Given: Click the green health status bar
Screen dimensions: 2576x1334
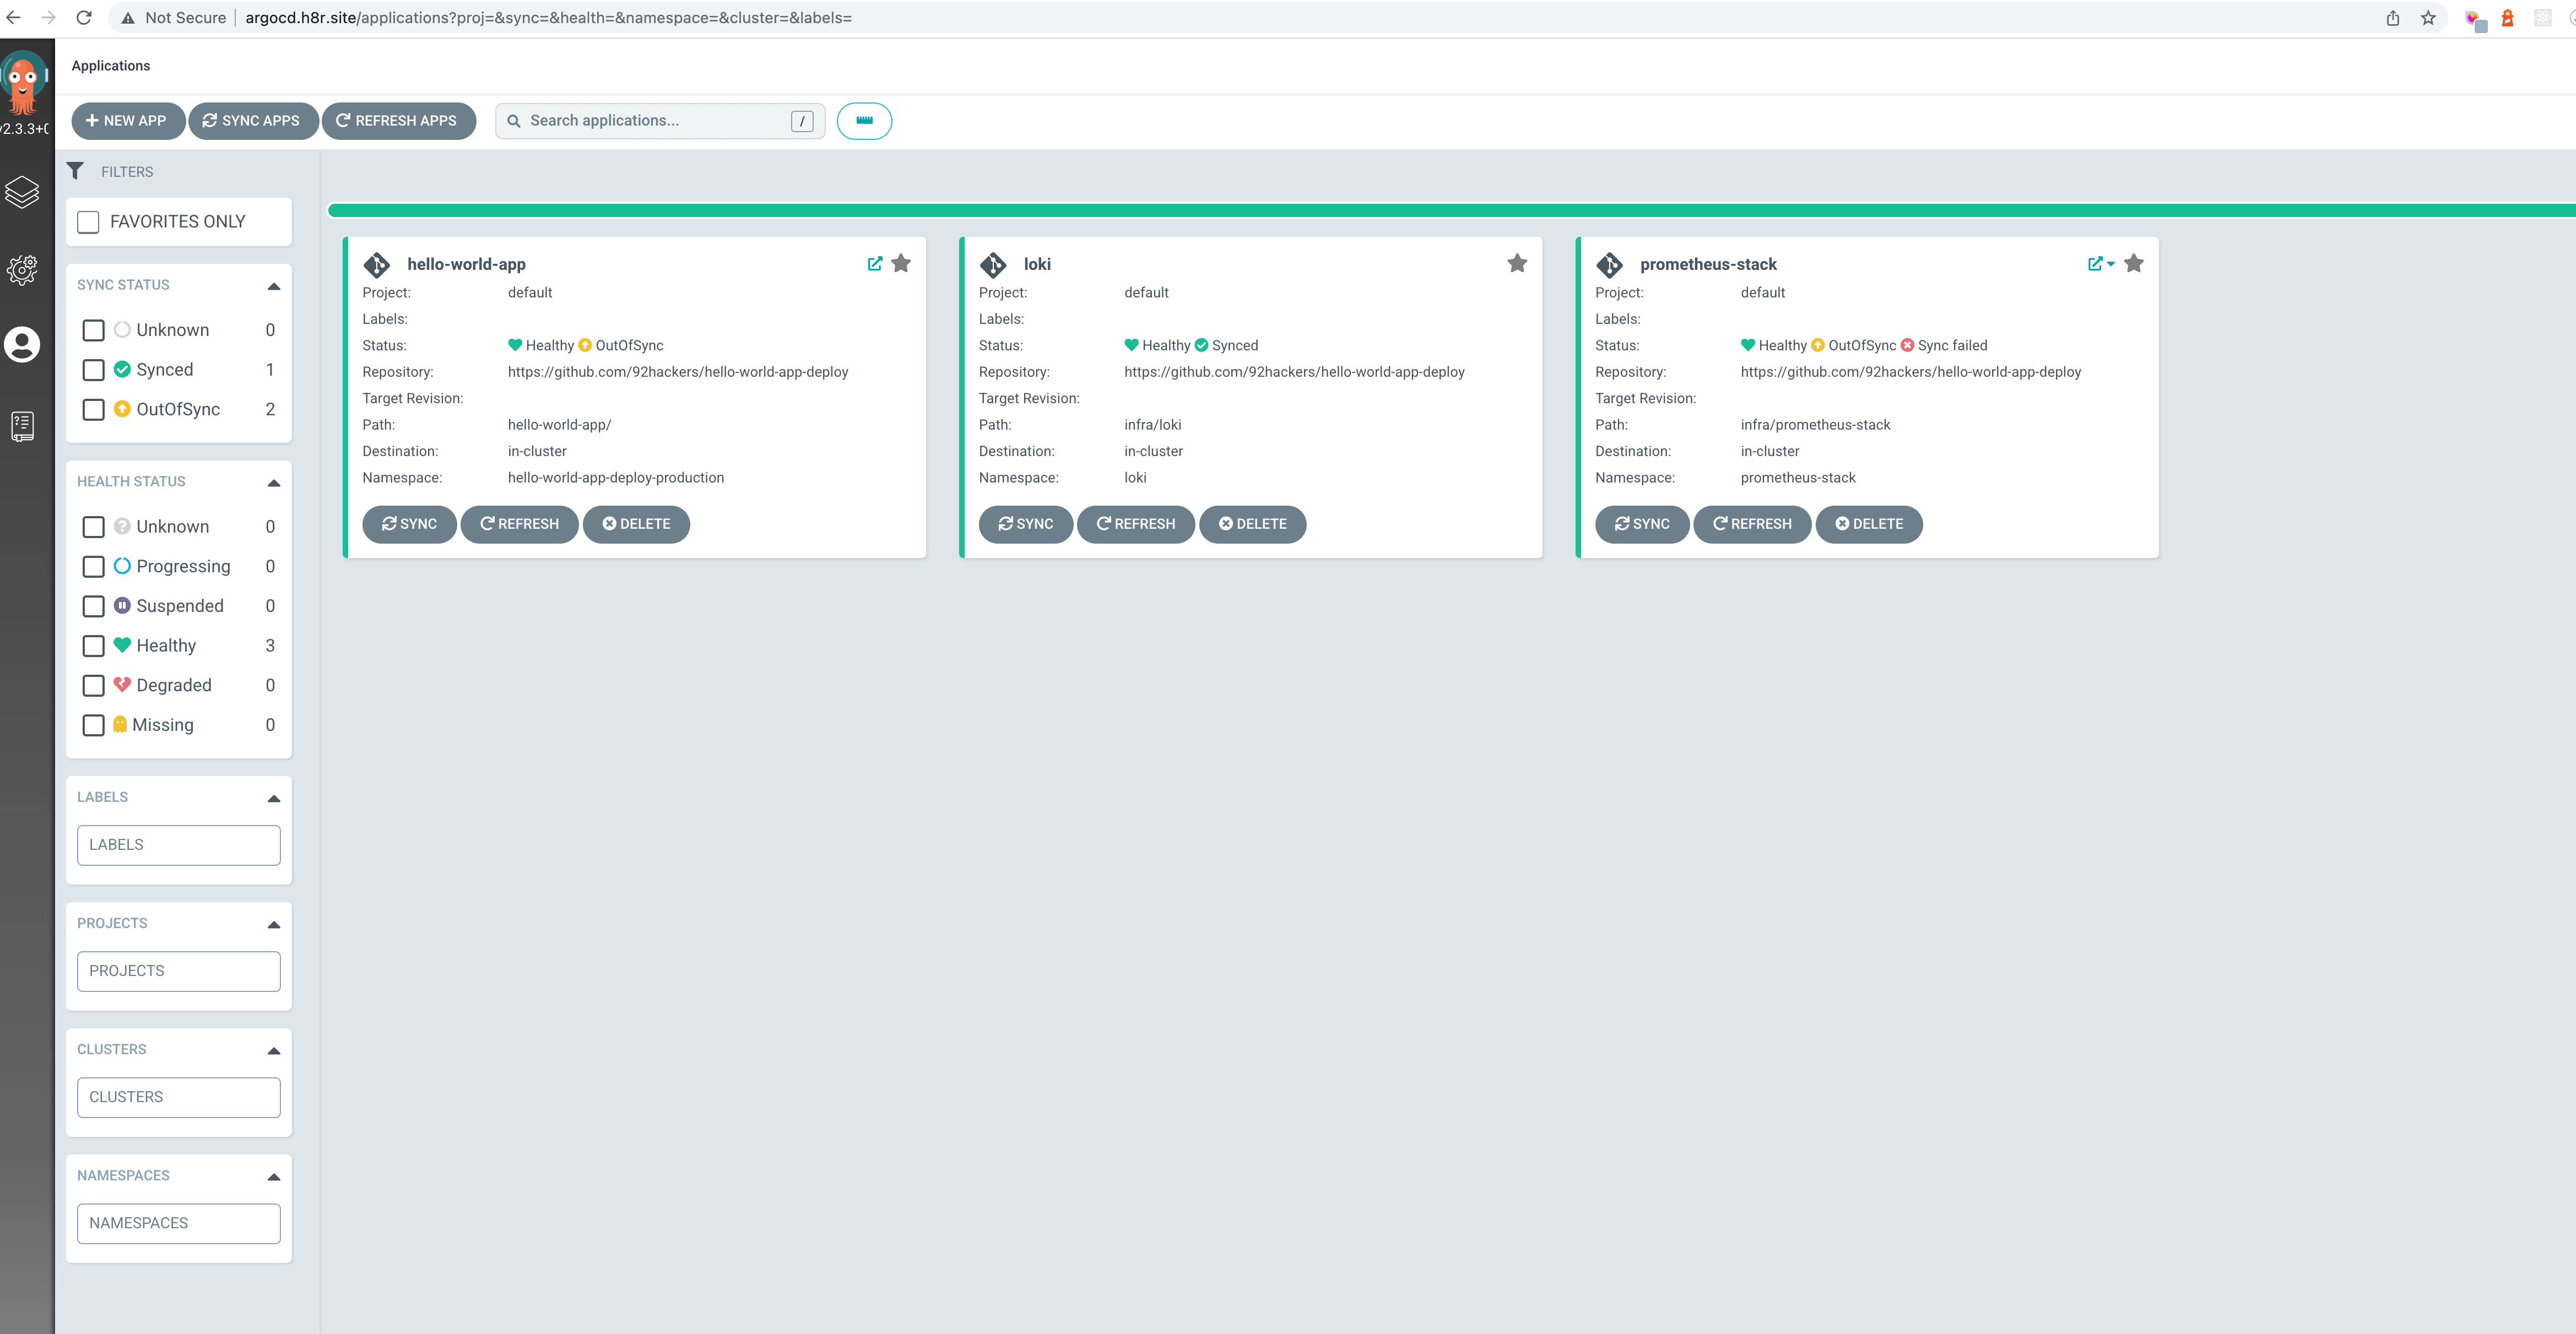Looking at the screenshot, I should tap(1451, 210).
